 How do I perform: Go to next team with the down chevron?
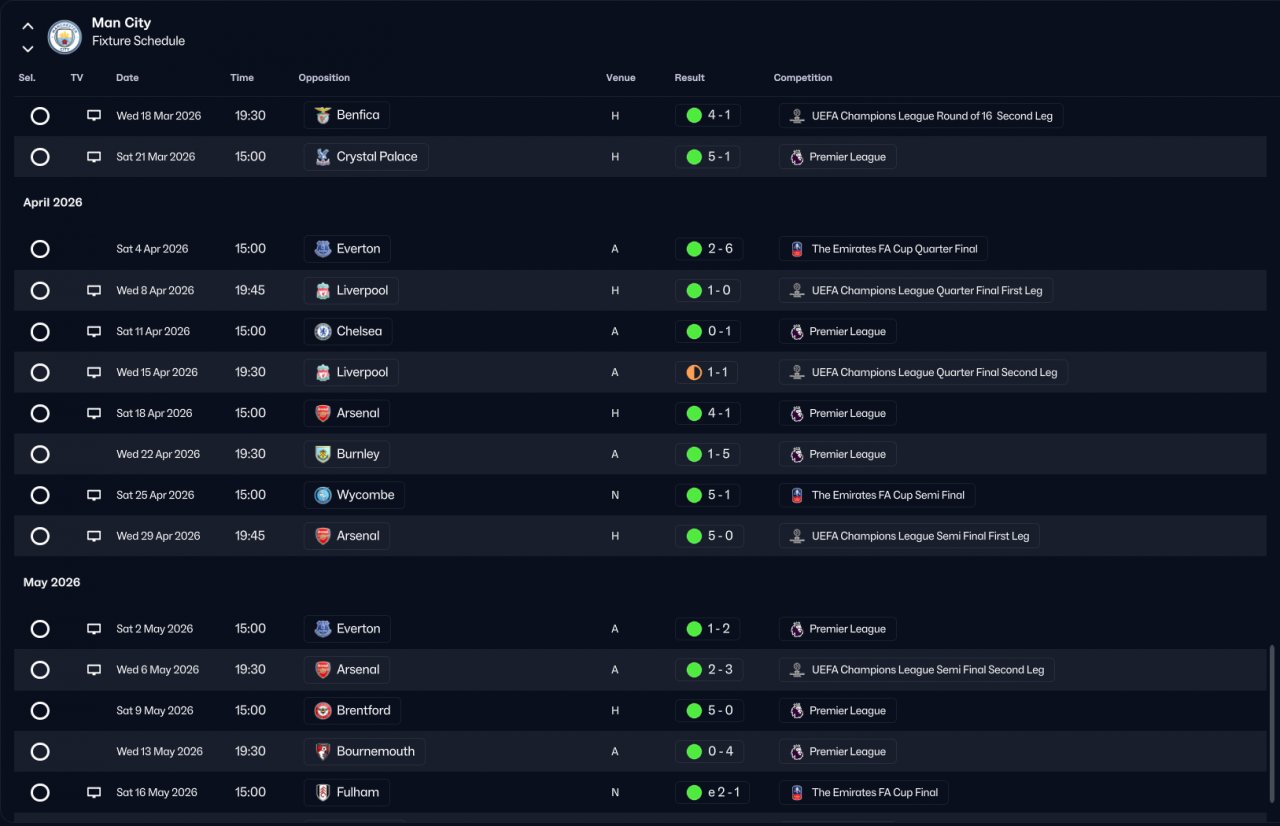coord(28,48)
